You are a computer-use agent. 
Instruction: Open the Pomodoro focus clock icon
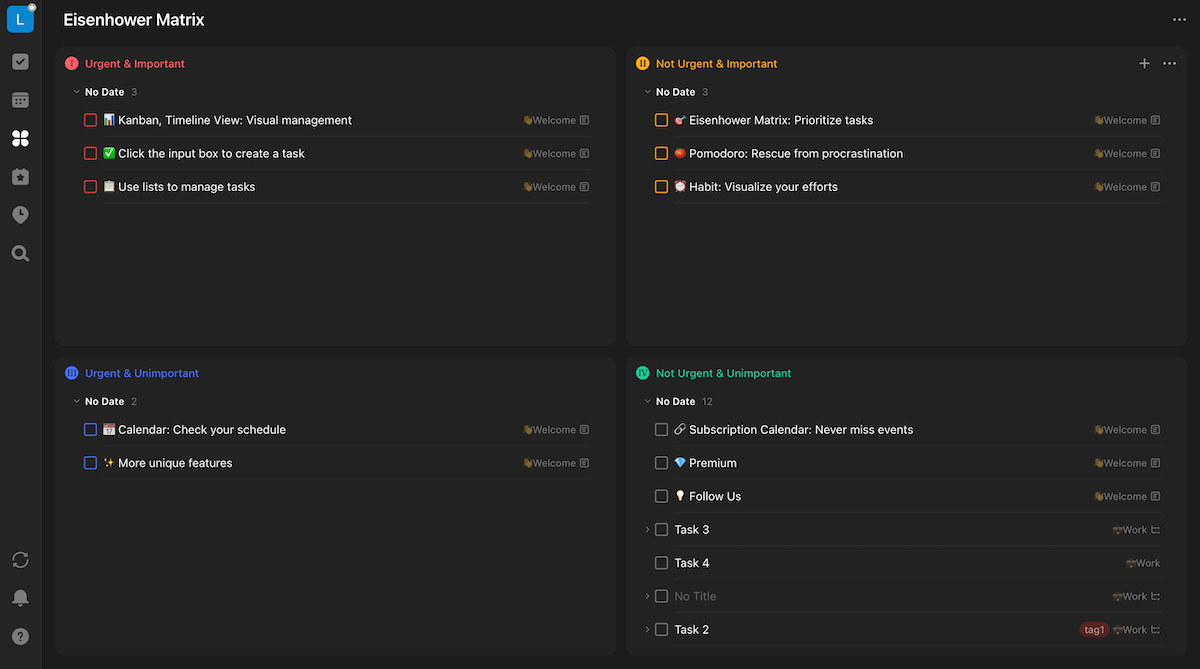[20, 215]
